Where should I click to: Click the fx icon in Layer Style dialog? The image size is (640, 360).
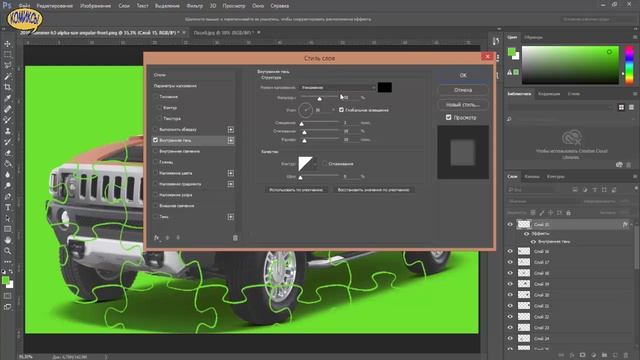[x=156, y=238]
